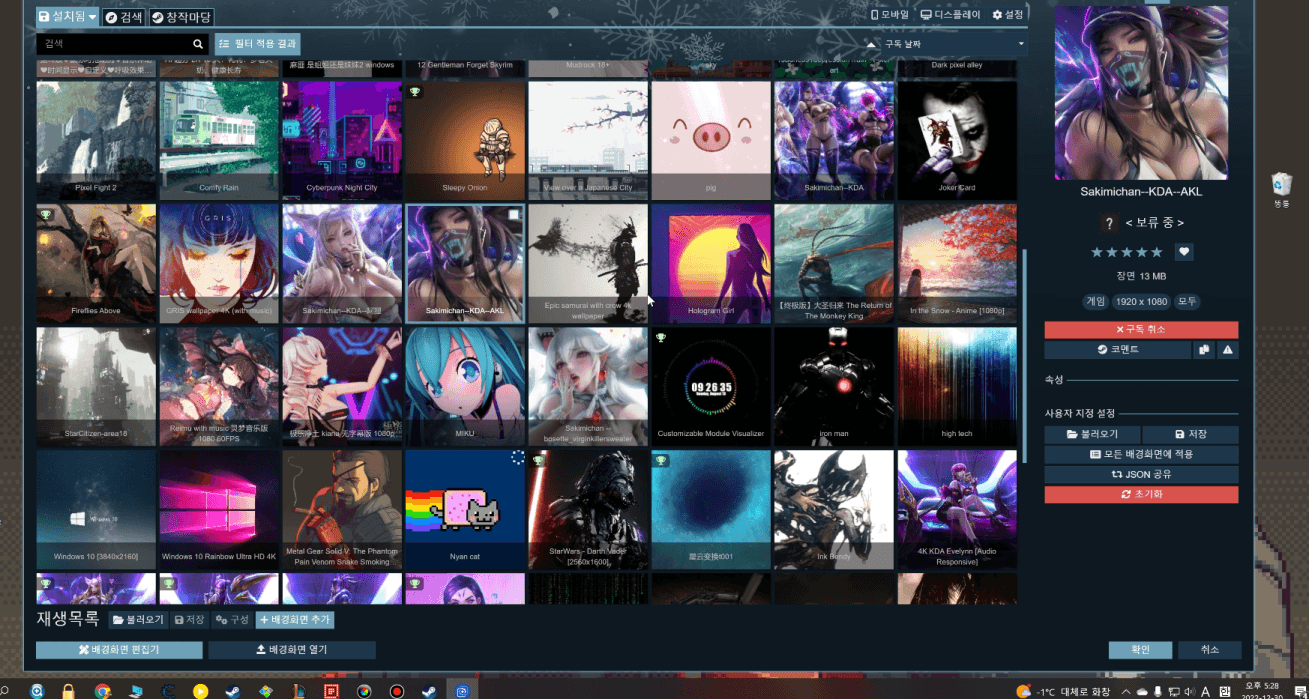
Task: Open the 설정 (Settings) gear
Action: pos(1008,15)
